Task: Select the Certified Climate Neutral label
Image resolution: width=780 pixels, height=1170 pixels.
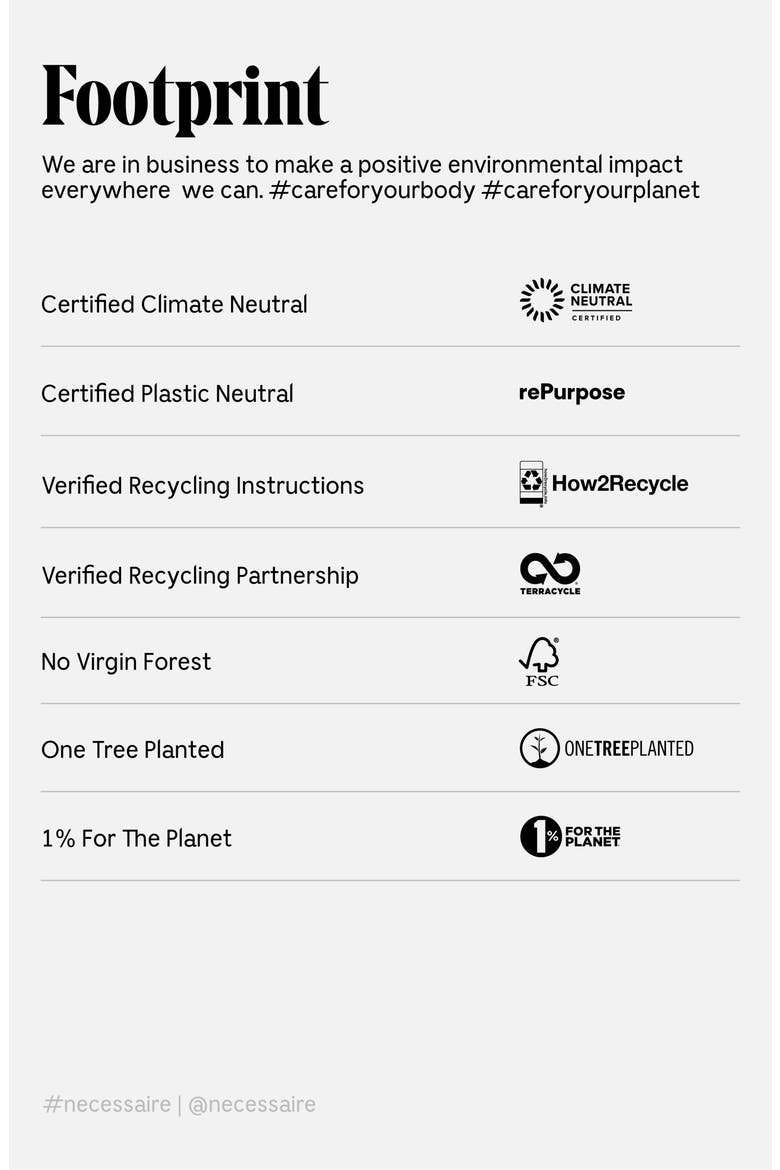Action: coord(174,304)
